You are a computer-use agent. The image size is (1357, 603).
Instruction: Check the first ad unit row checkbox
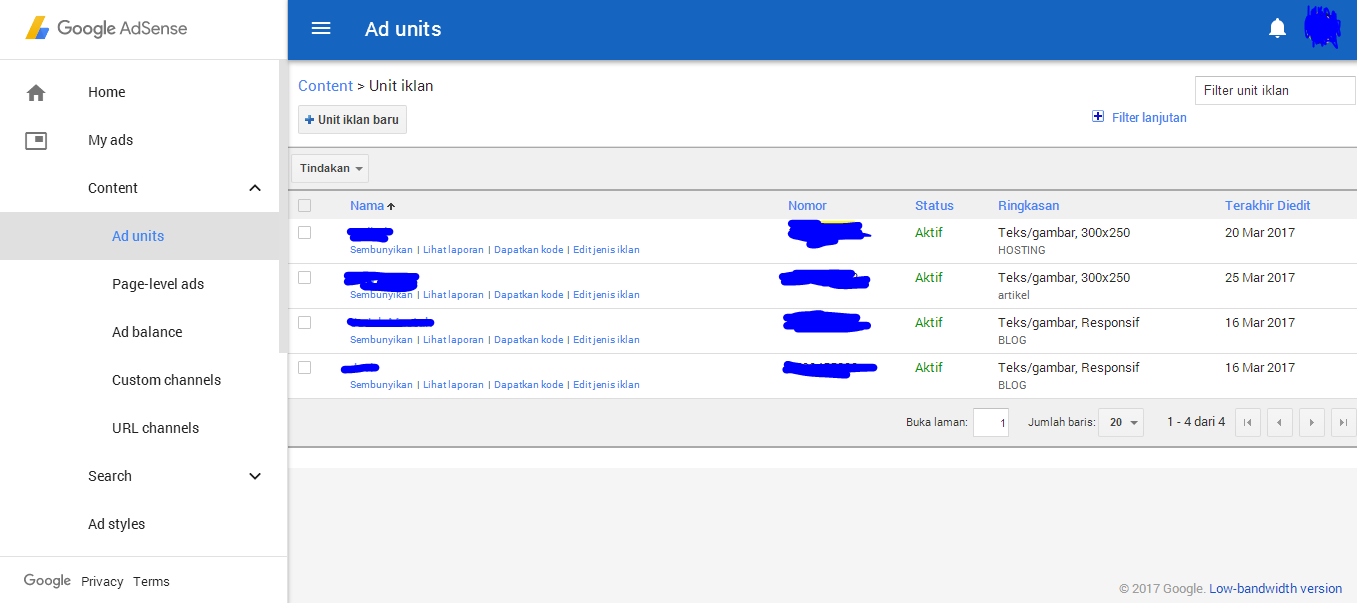(x=305, y=232)
